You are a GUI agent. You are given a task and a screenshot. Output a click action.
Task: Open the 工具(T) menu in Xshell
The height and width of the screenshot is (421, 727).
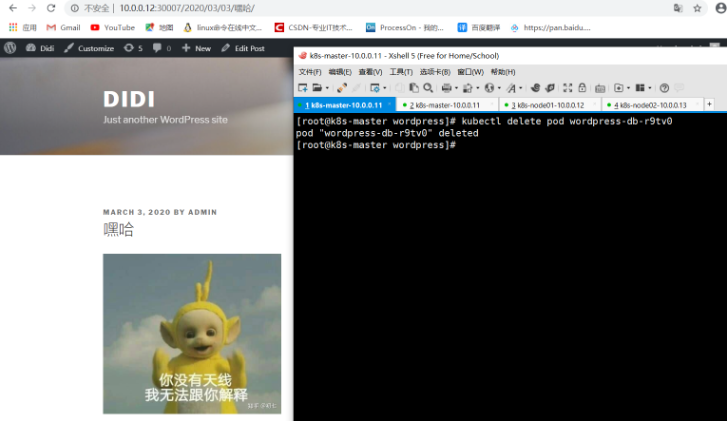(x=401, y=72)
